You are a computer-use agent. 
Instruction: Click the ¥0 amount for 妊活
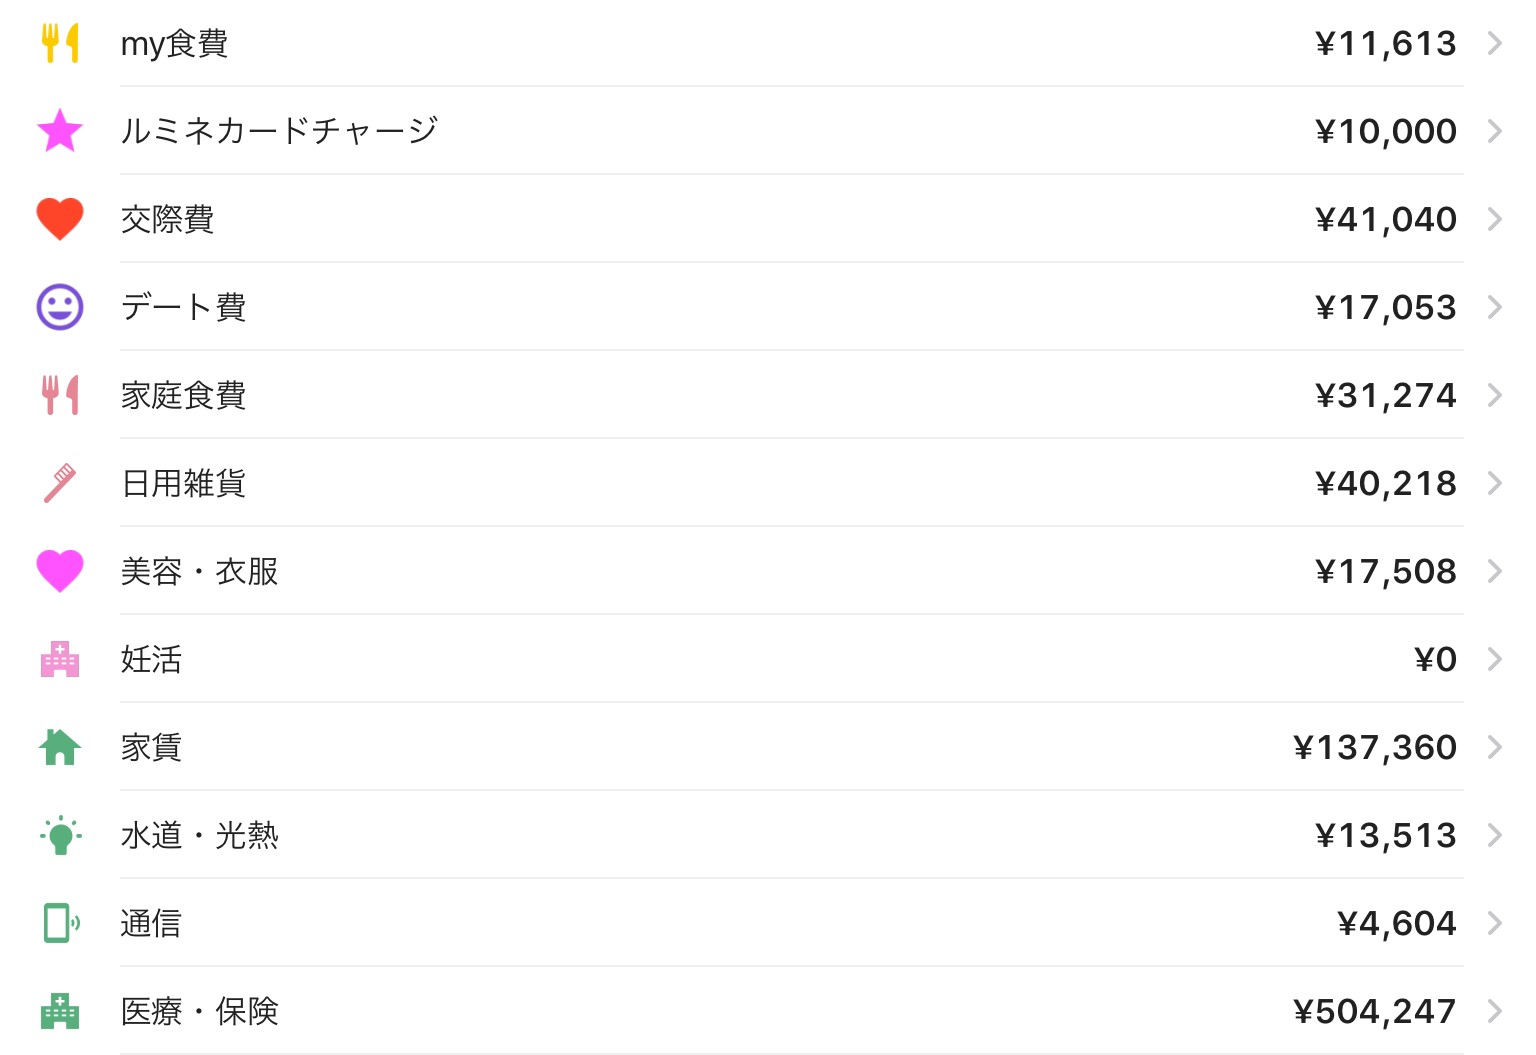click(x=1435, y=659)
